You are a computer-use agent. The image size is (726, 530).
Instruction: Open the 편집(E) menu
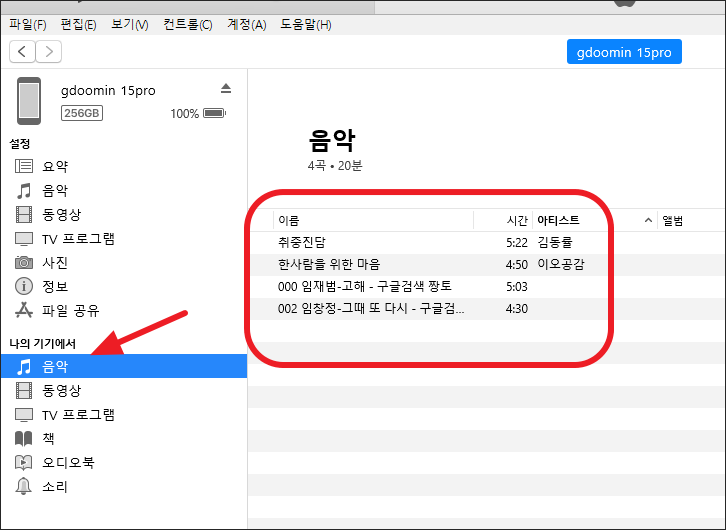click(78, 25)
